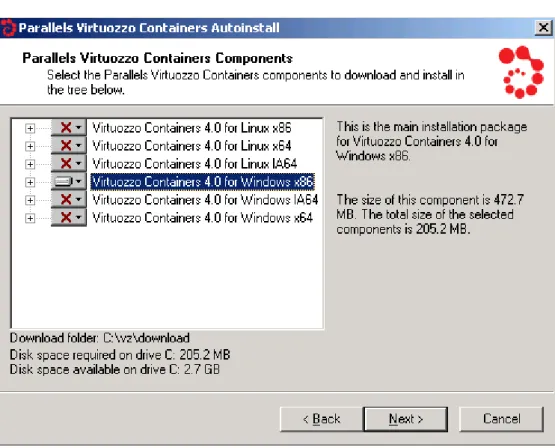Expand the Linux IA64 tree node
This screenshot has height=448, width=555.
(x=30, y=164)
